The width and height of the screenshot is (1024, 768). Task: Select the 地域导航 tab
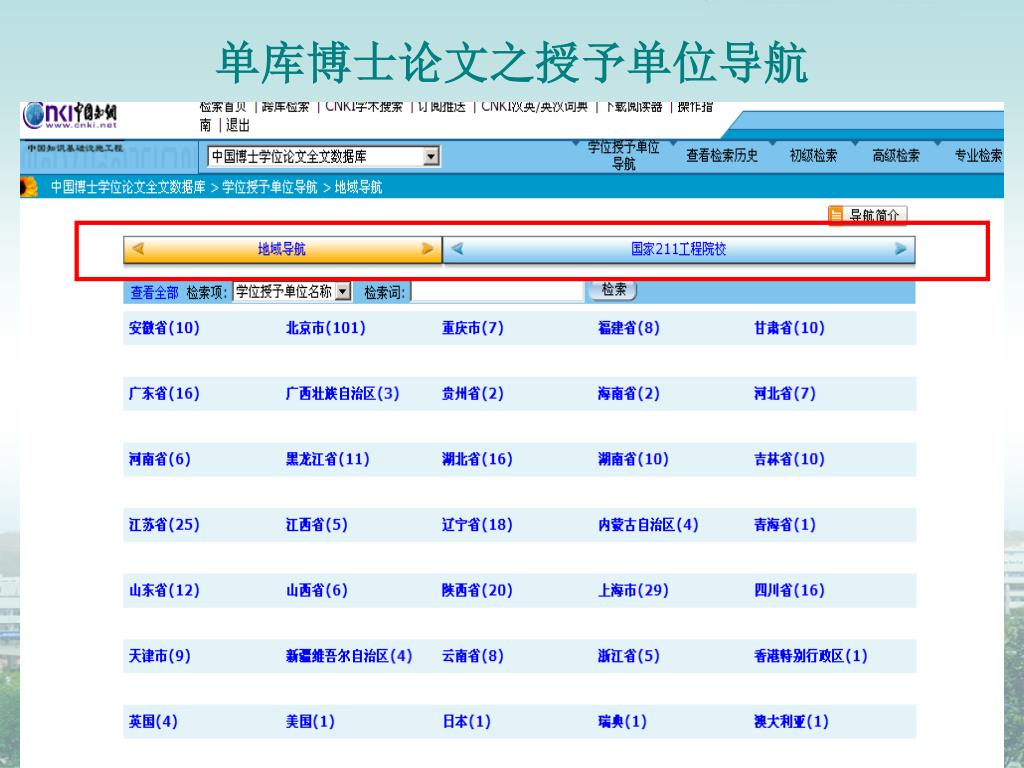click(282, 249)
